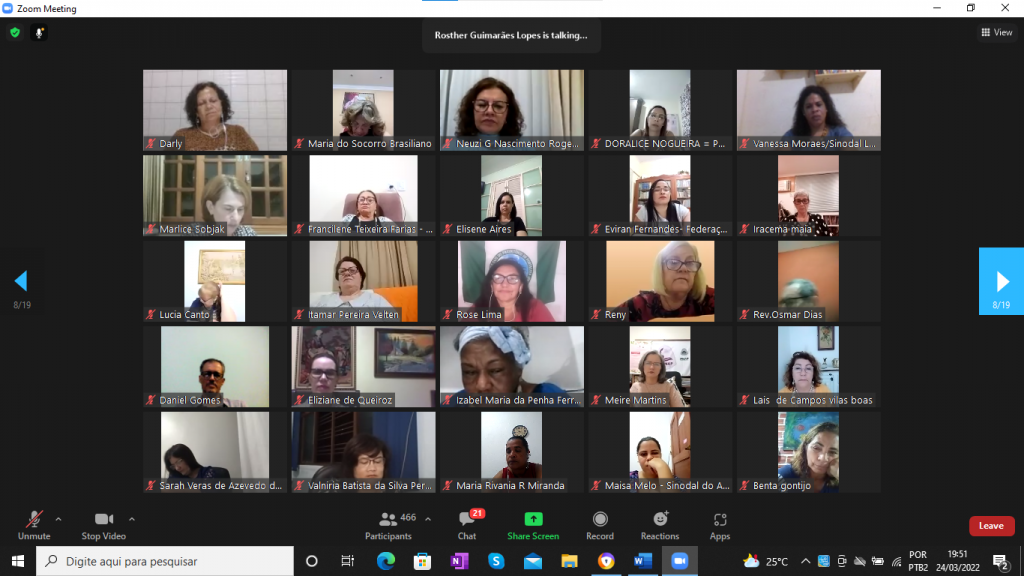Open the Reactions menu
Viewport: 1024px width, 576px height.
click(660, 525)
